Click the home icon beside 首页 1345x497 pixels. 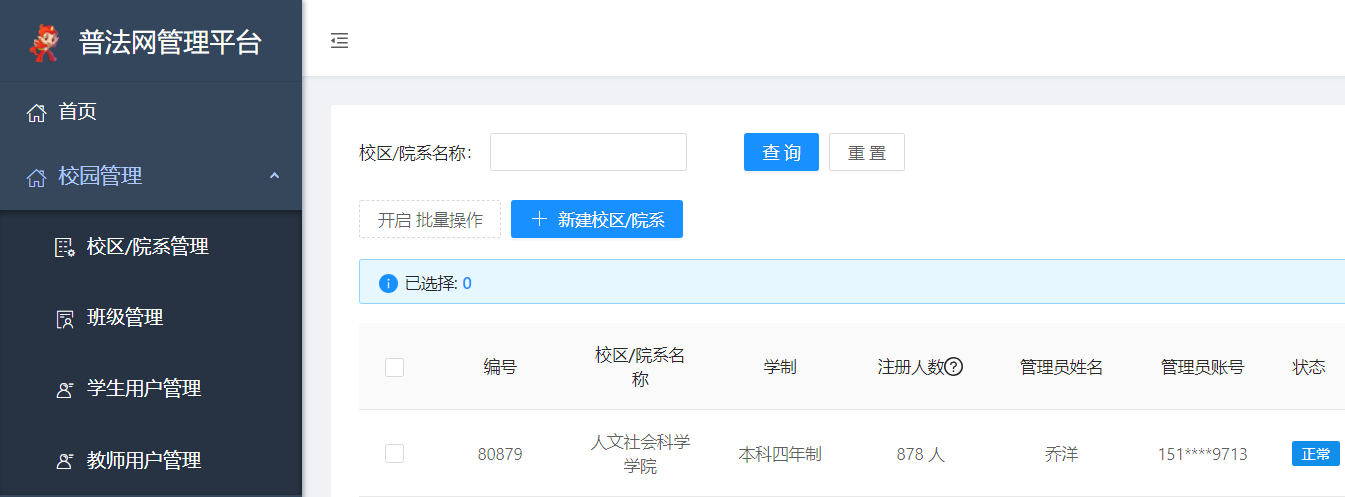(x=36, y=113)
